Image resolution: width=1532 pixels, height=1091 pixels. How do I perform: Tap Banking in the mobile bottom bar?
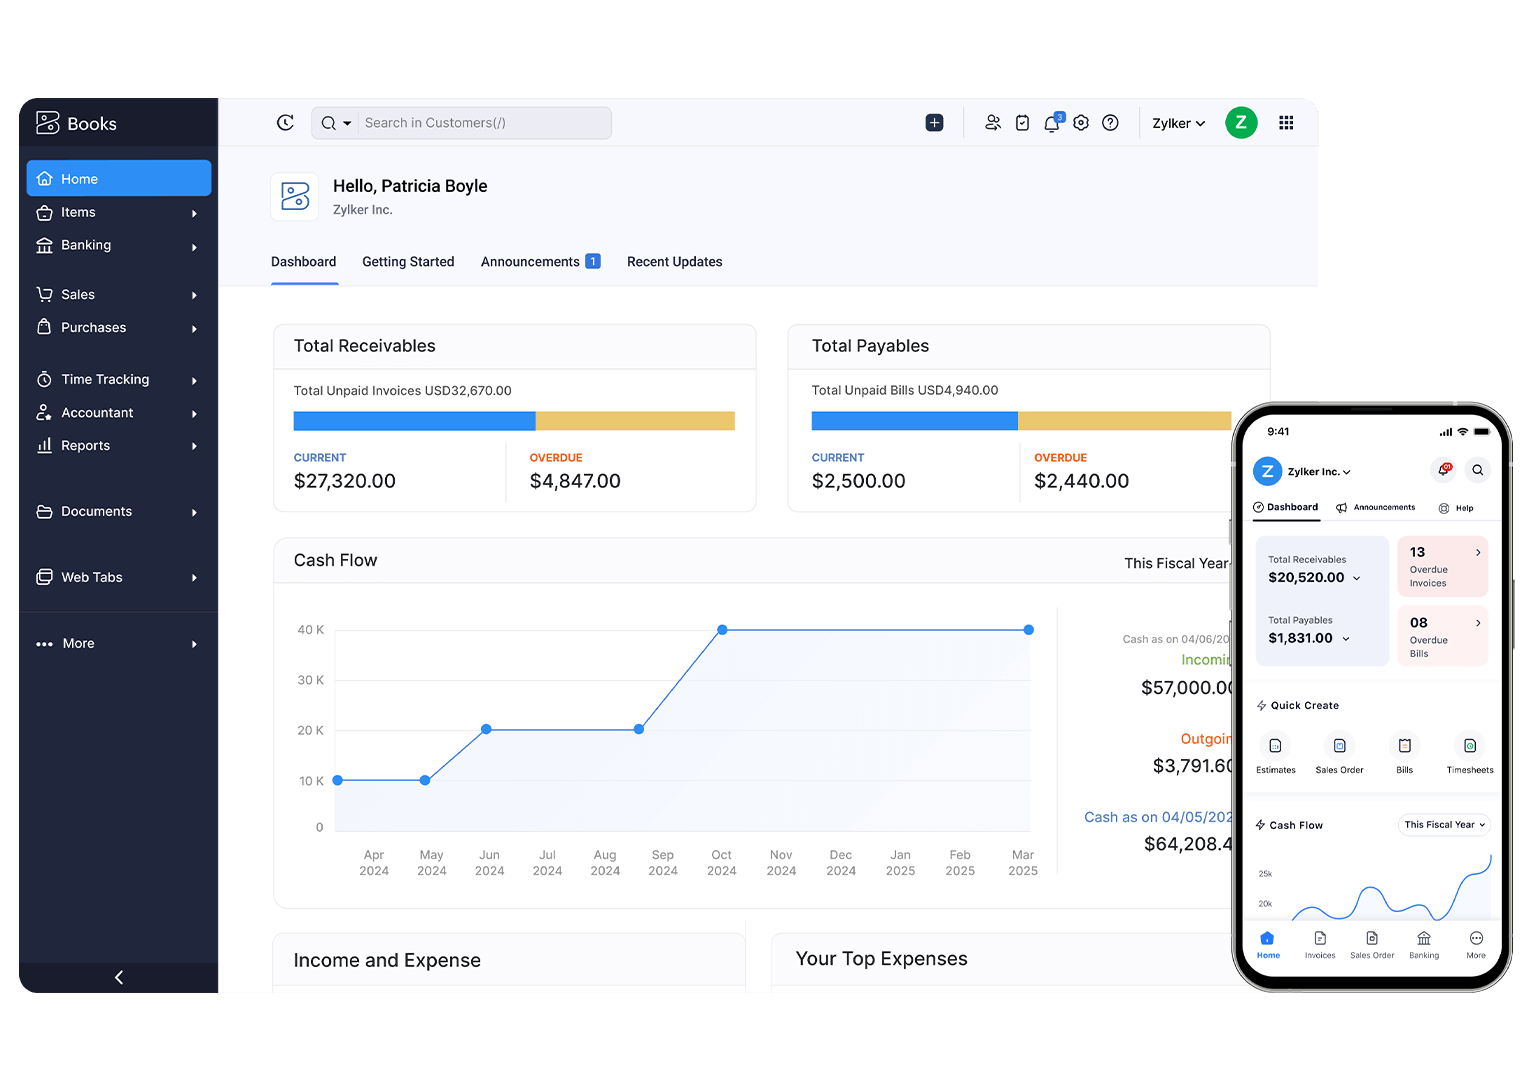(x=1423, y=944)
